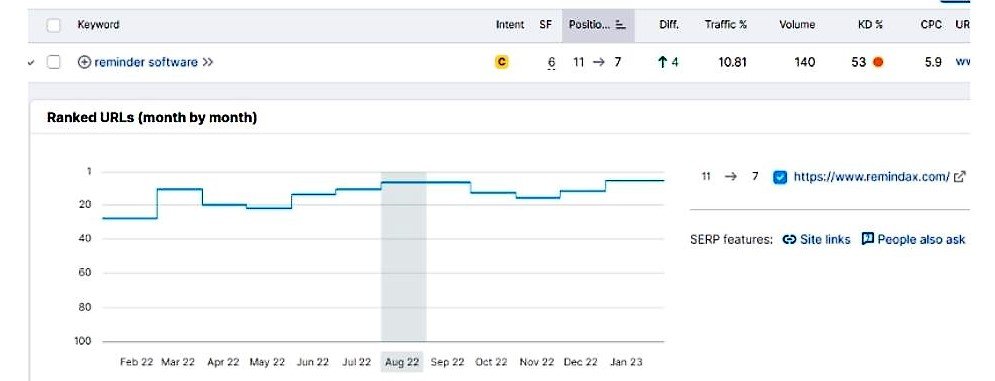995x381 pixels.
Task: Click the plus icon beside reminder software
Action: click(84, 62)
